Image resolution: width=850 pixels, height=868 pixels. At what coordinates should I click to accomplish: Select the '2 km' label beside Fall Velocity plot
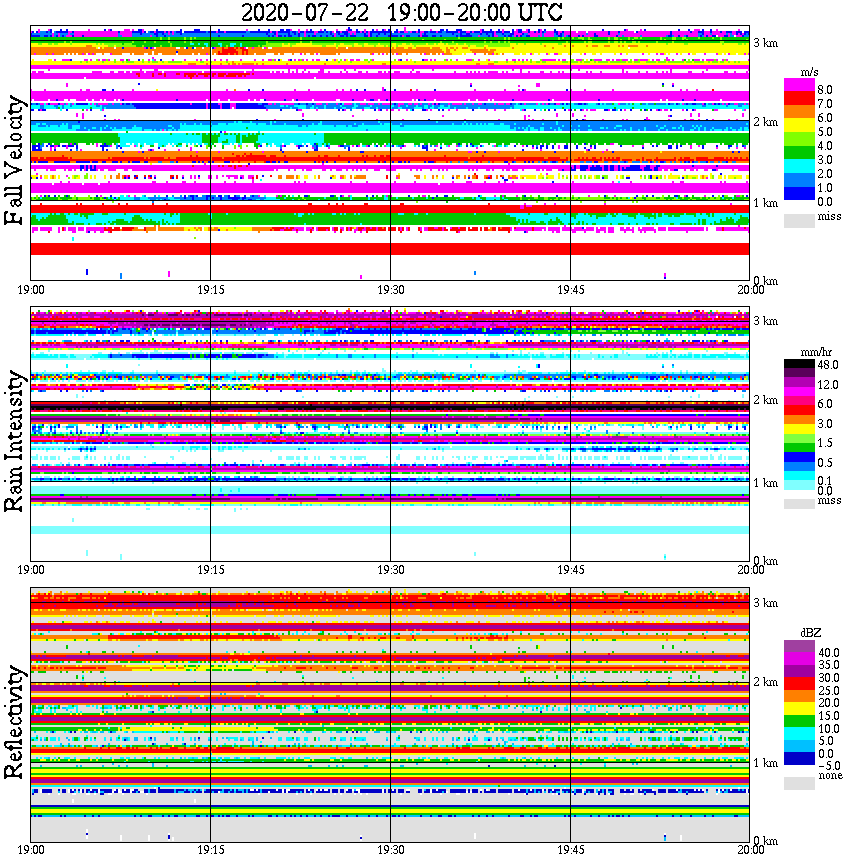tap(766, 122)
